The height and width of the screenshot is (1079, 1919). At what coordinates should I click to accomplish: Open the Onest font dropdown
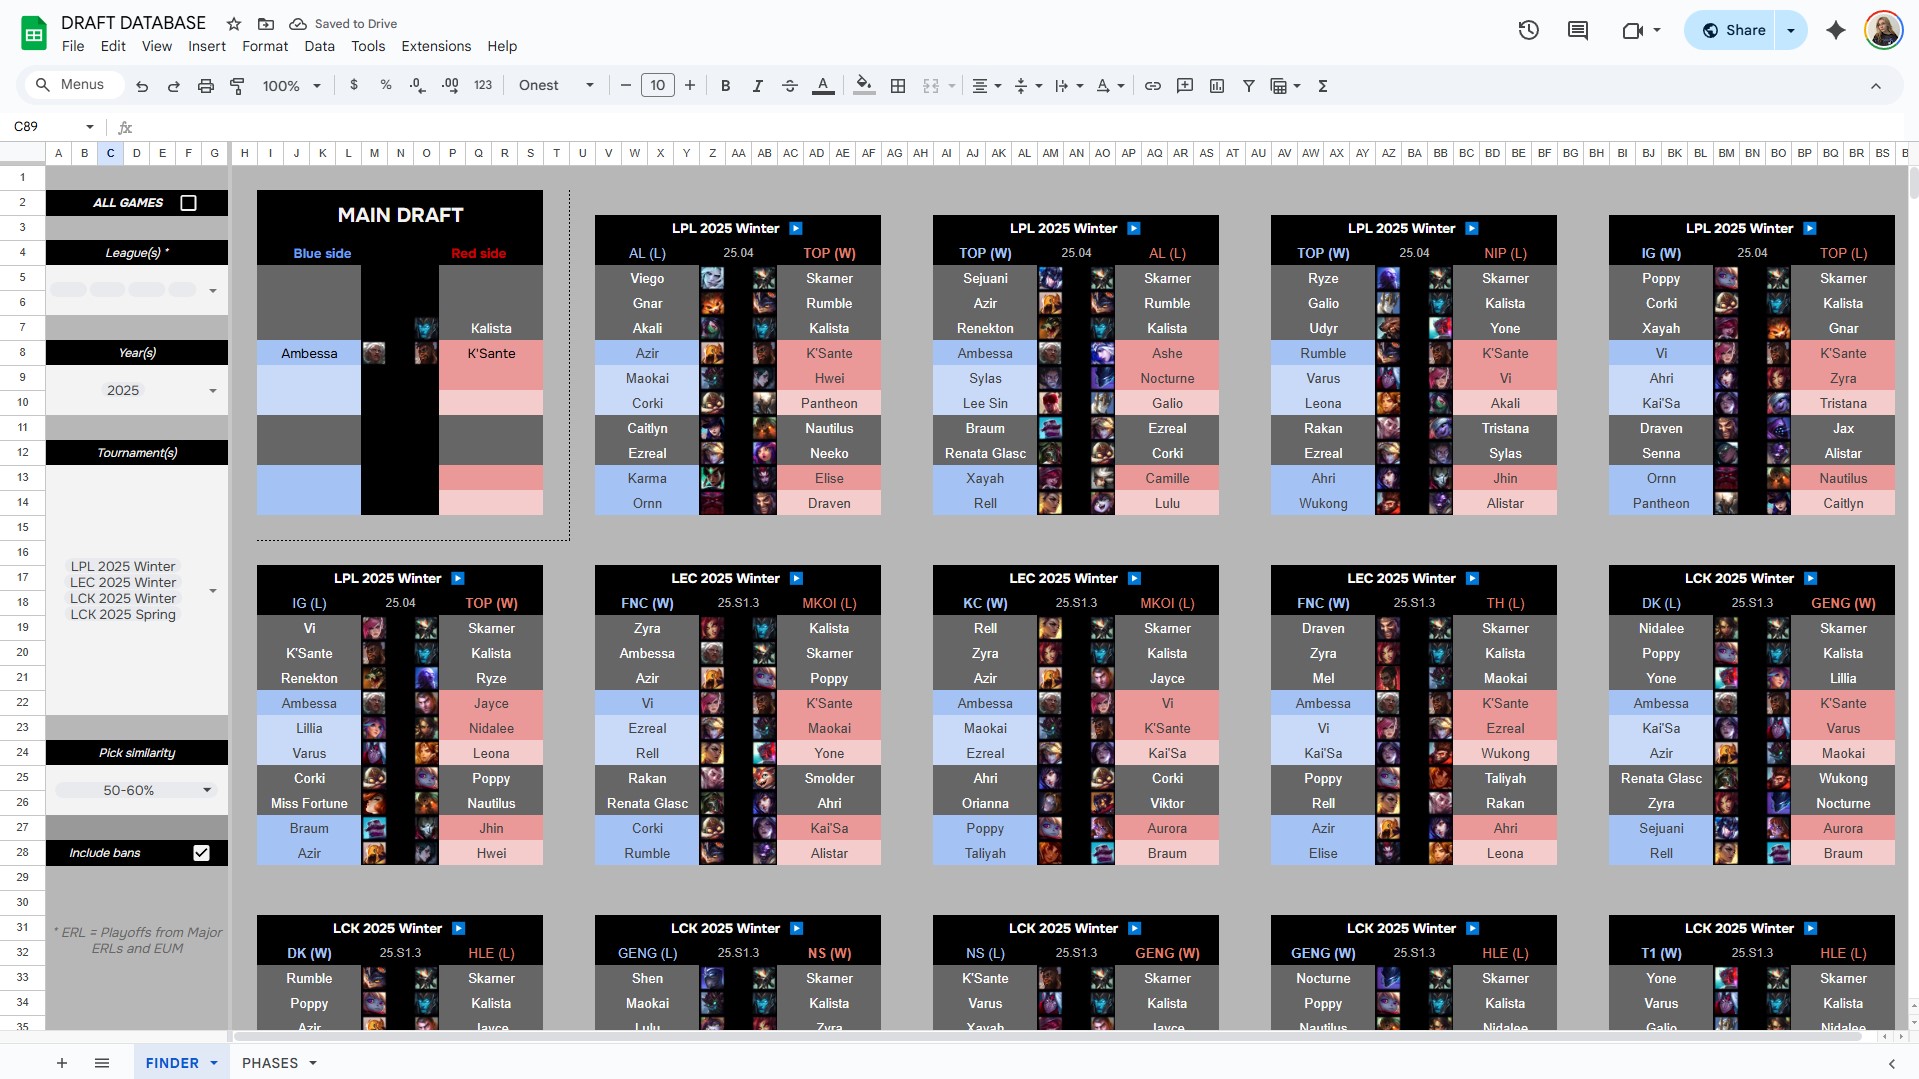pyautogui.click(x=556, y=86)
